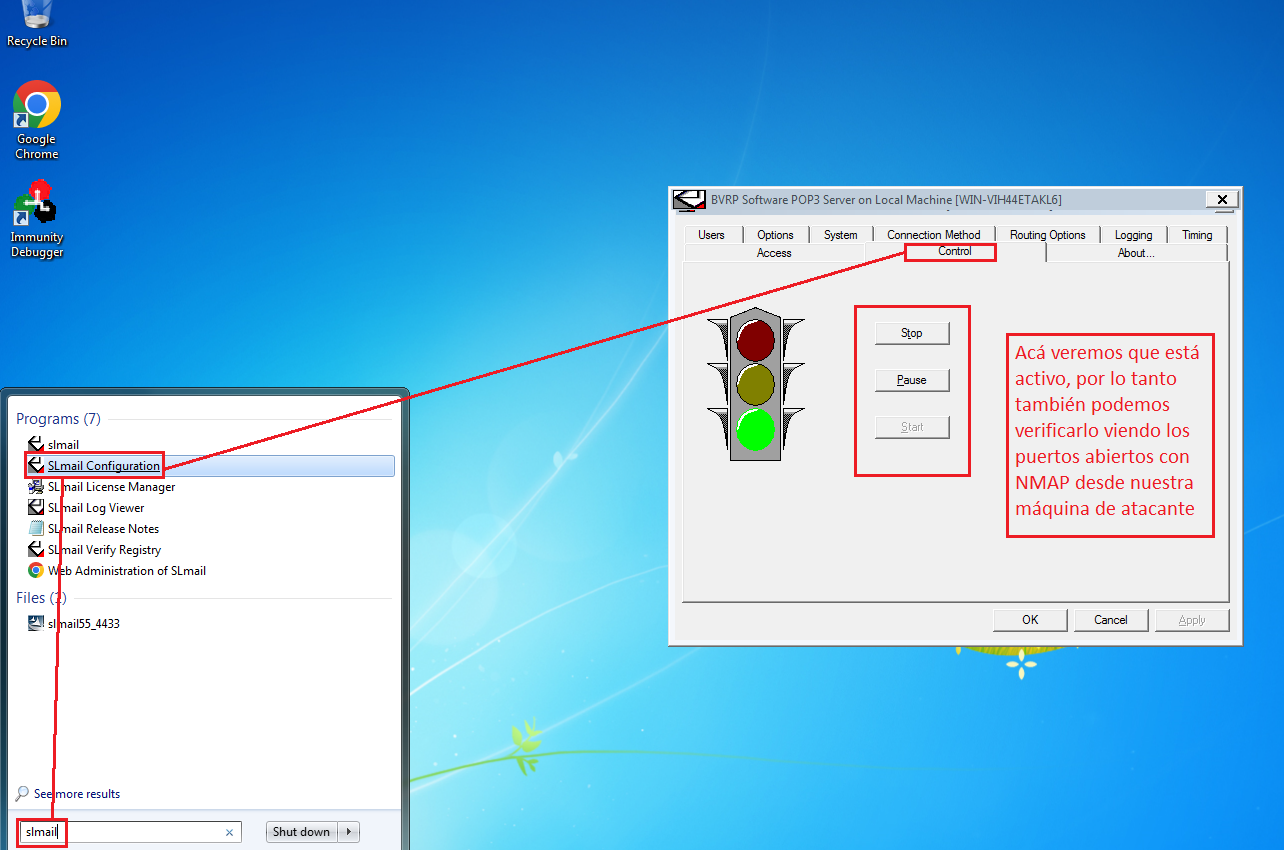1284x850 pixels.
Task: Open Web Administration of SLmail
Action: point(126,571)
